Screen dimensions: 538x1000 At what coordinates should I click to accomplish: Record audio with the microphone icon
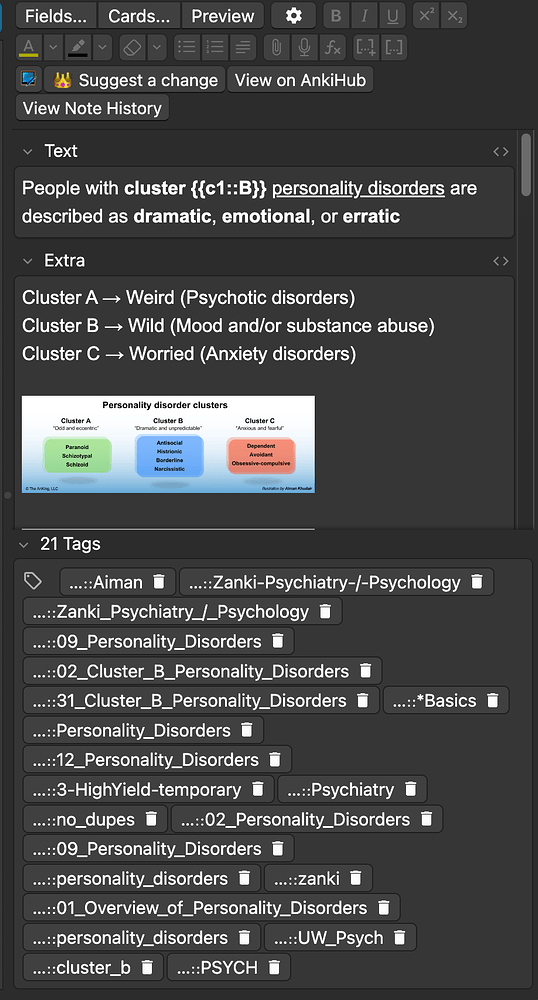coord(304,47)
